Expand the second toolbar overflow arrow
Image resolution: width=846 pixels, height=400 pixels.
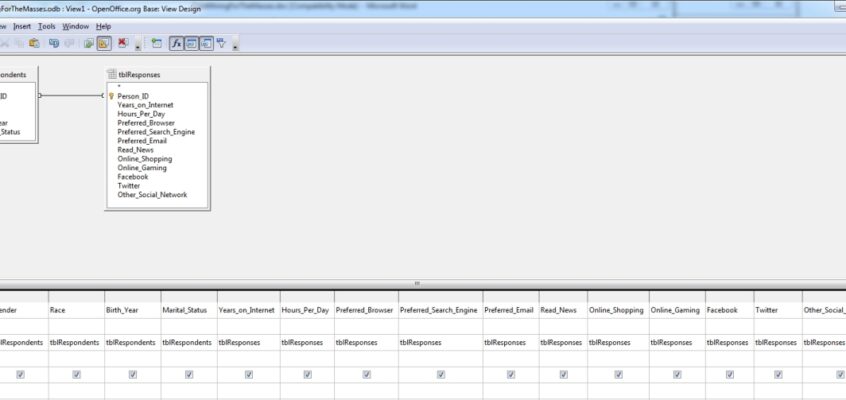tap(235, 45)
